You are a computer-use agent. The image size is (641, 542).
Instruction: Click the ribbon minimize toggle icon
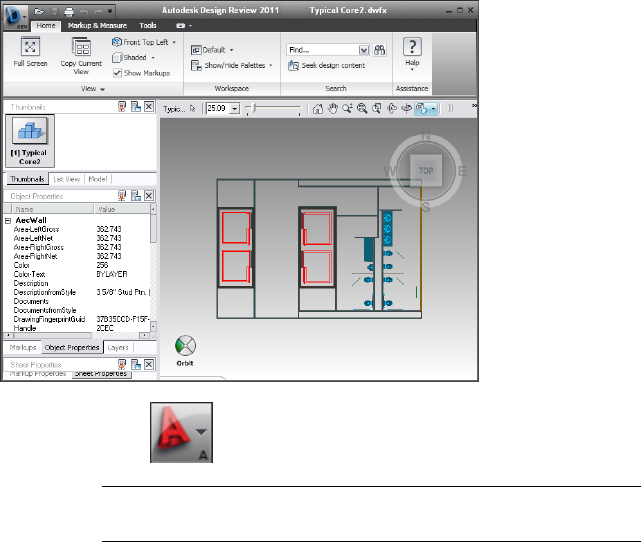[180, 25]
